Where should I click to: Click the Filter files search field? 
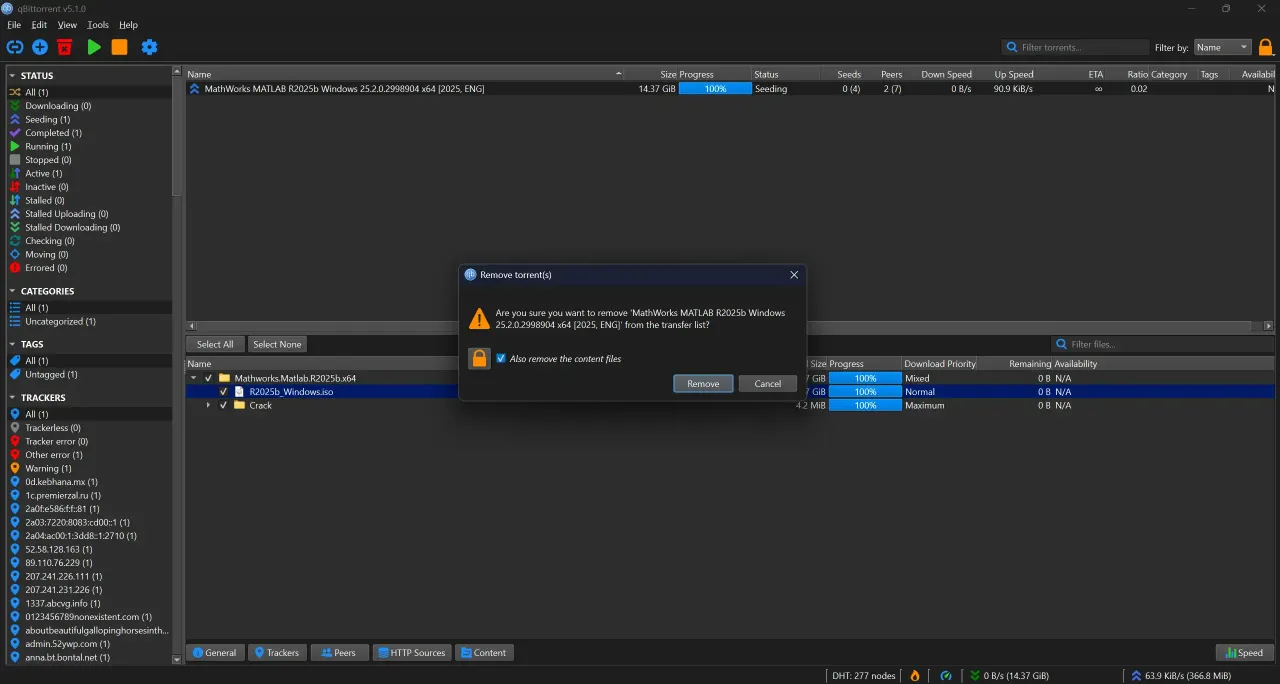1163,344
